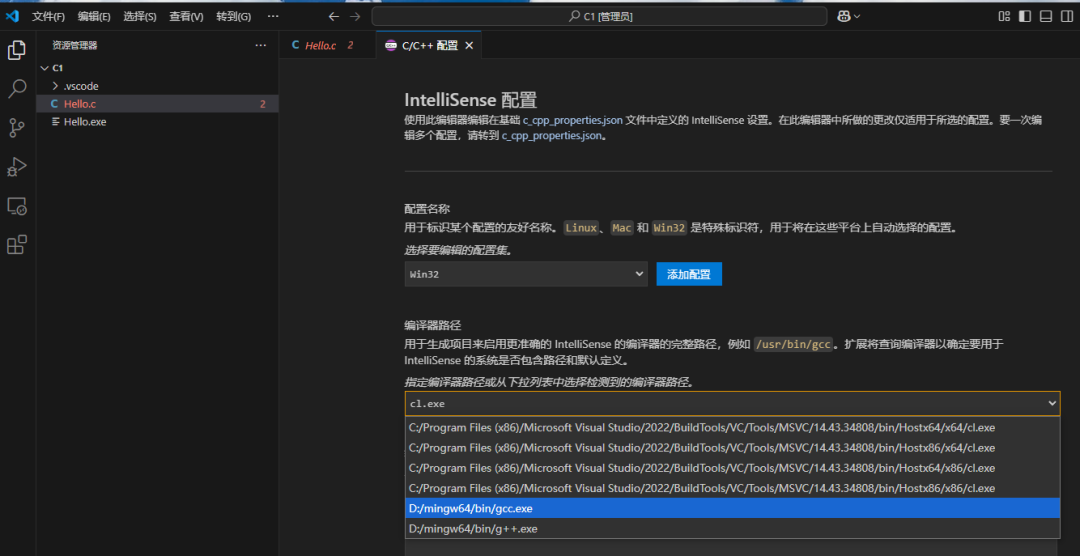Click the 编译器路径 label
The height and width of the screenshot is (556, 1080).
(x=432, y=325)
